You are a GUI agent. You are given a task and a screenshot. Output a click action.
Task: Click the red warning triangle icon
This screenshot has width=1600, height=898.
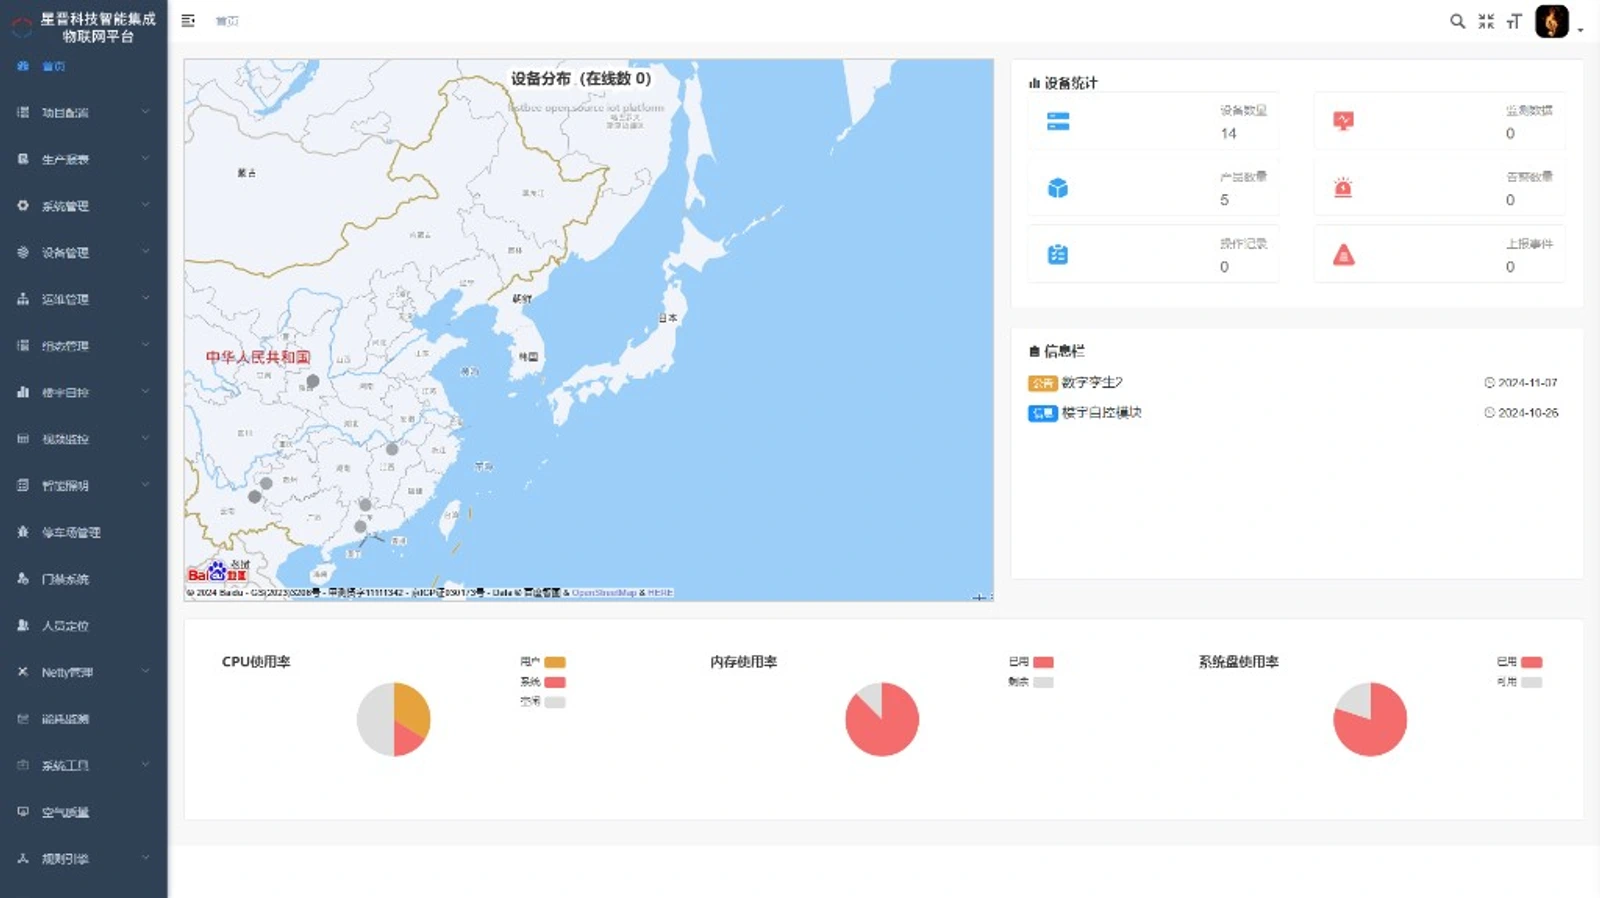[x=1343, y=255]
